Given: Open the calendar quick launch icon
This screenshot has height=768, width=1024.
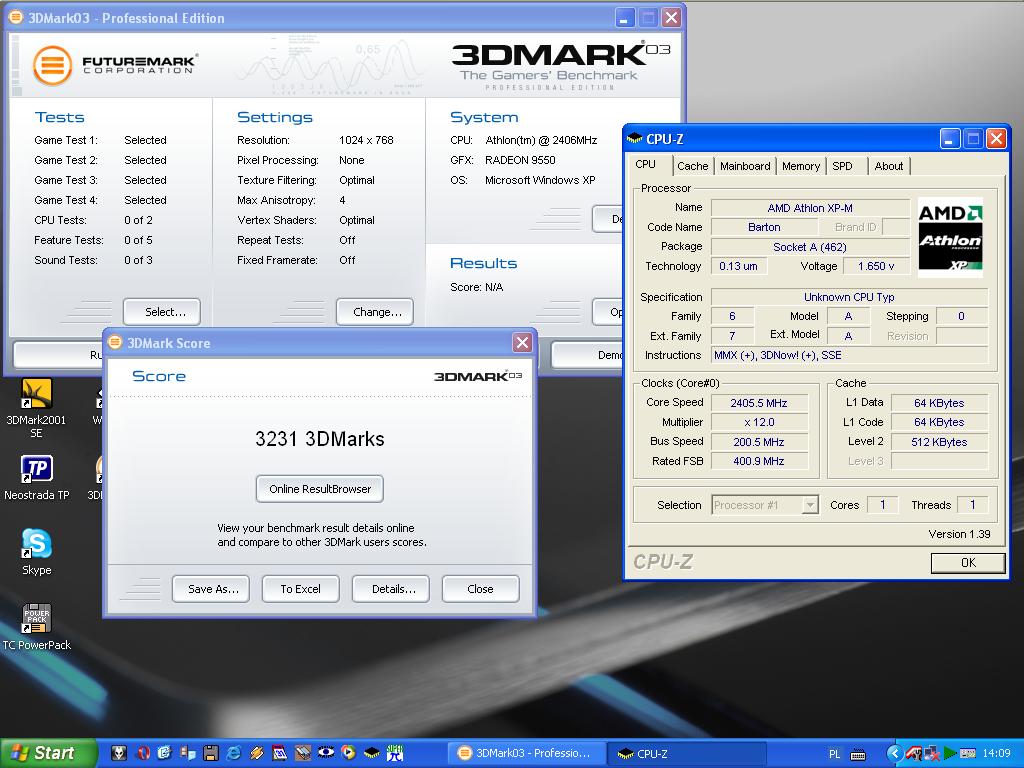Looking at the screenshot, I should (280, 753).
